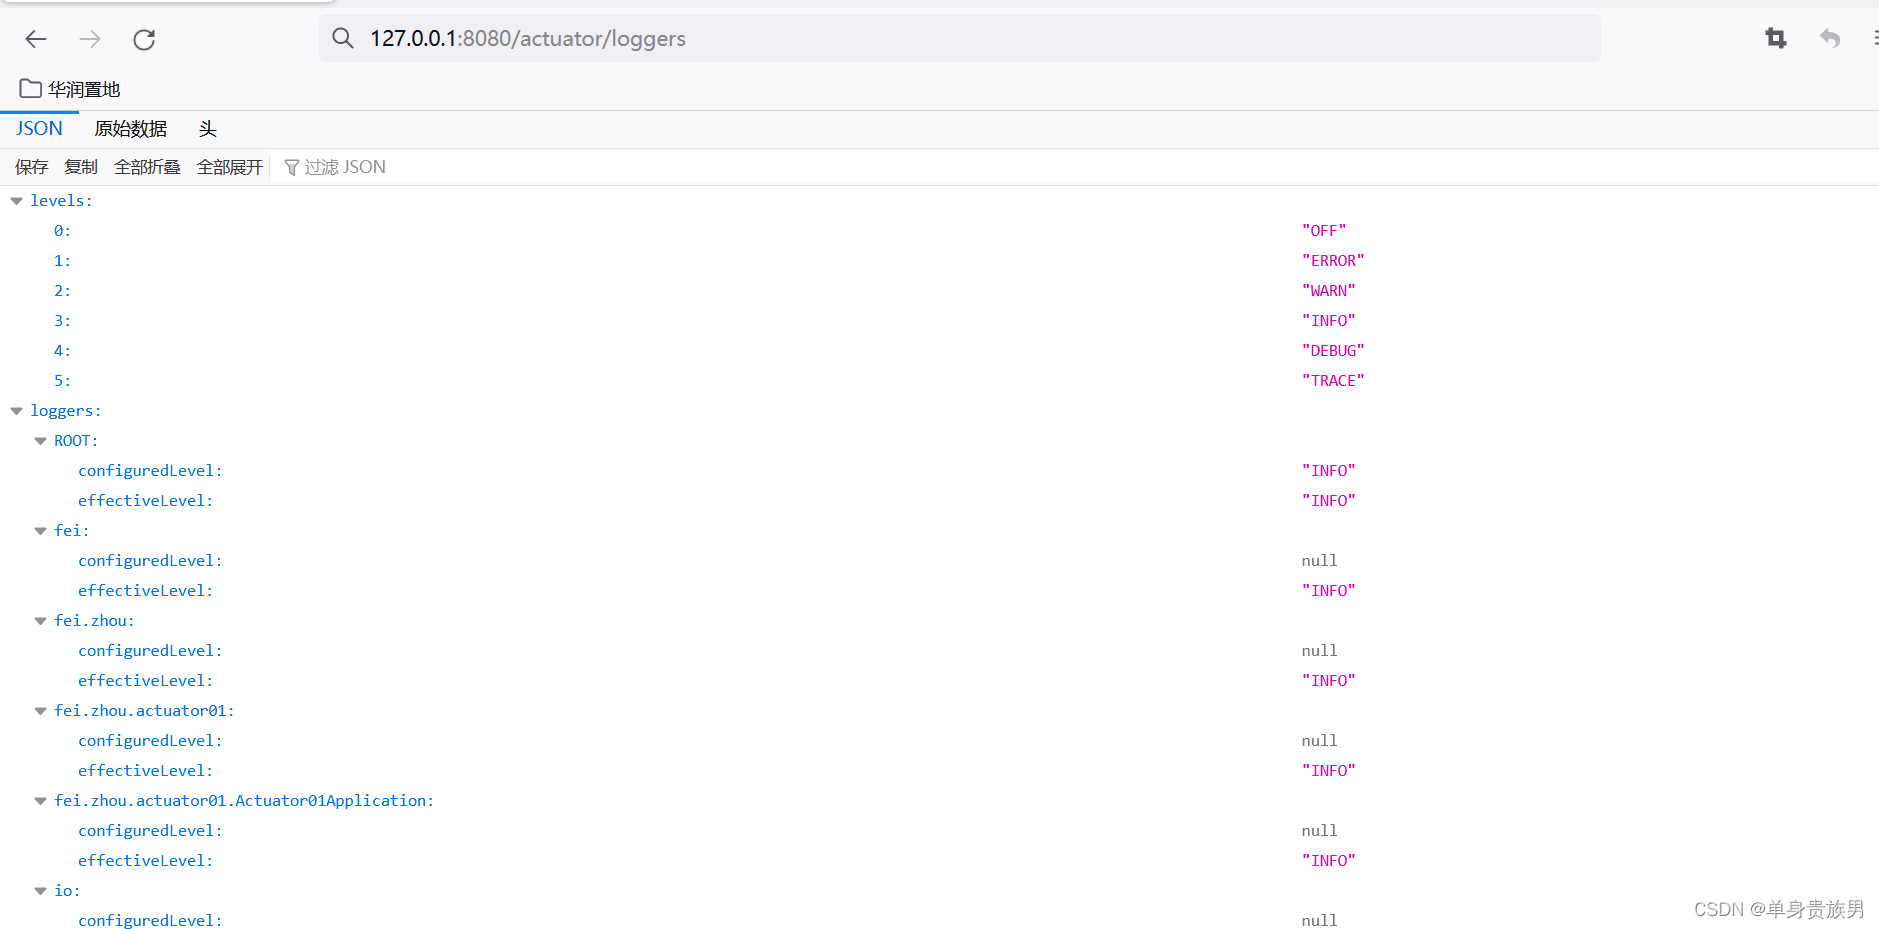The width and height of the screenshot is (1879, 929).
Task: Switch to the JSON tab
Action: pyautogui.click(x=39, y=128)
